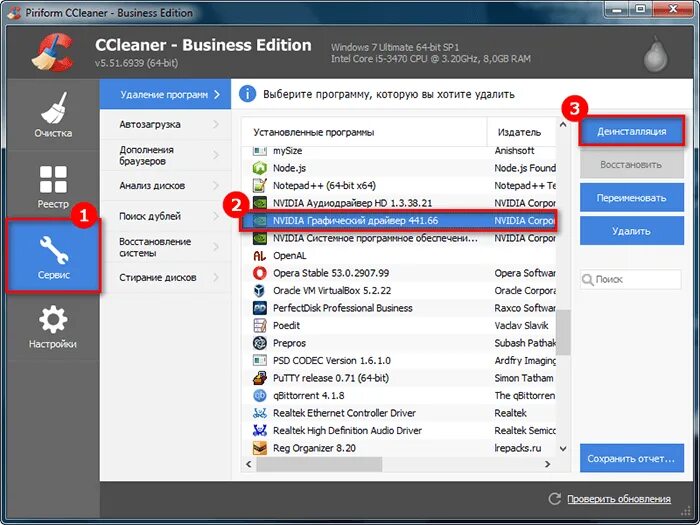
Task: Click the Node.js program icon
Action: (x=259, y=168)
